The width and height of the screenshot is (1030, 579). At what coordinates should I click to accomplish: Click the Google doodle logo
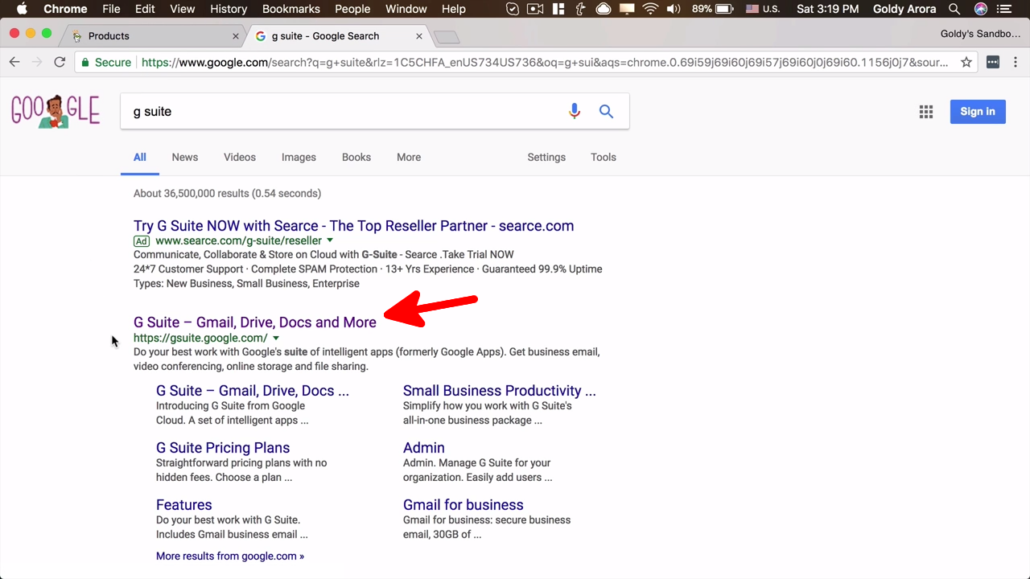point(55,110)
